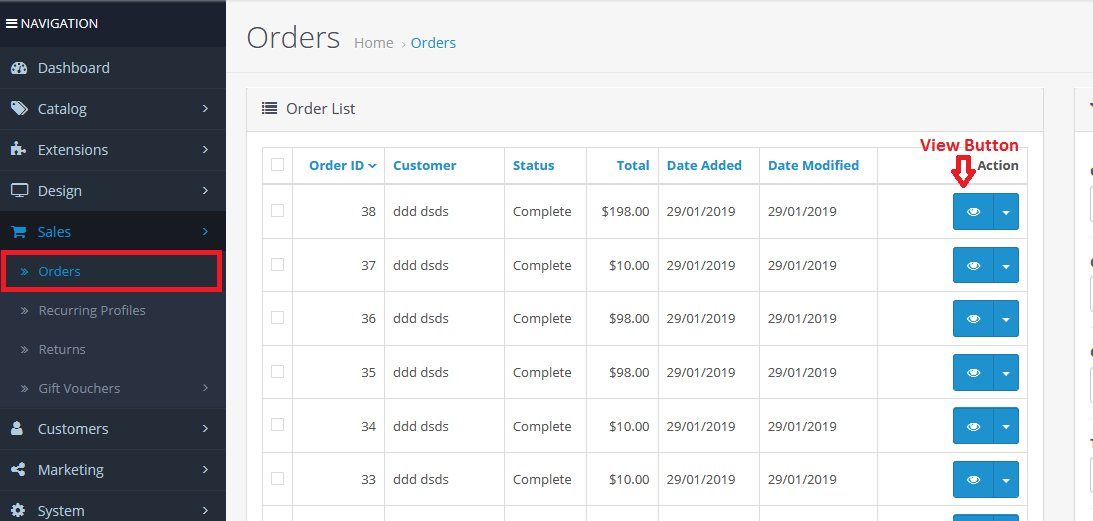Toggle the select-all checkbox in table header

[277, 165]
